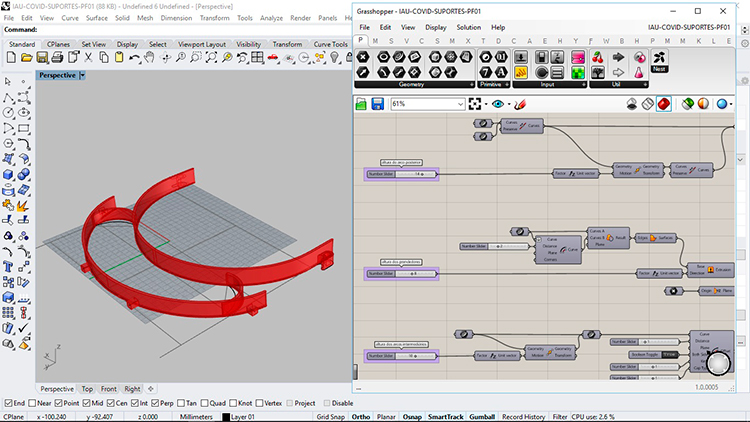Select the red shaded preview icon
The image size is (750, 422).
(663, 104)
